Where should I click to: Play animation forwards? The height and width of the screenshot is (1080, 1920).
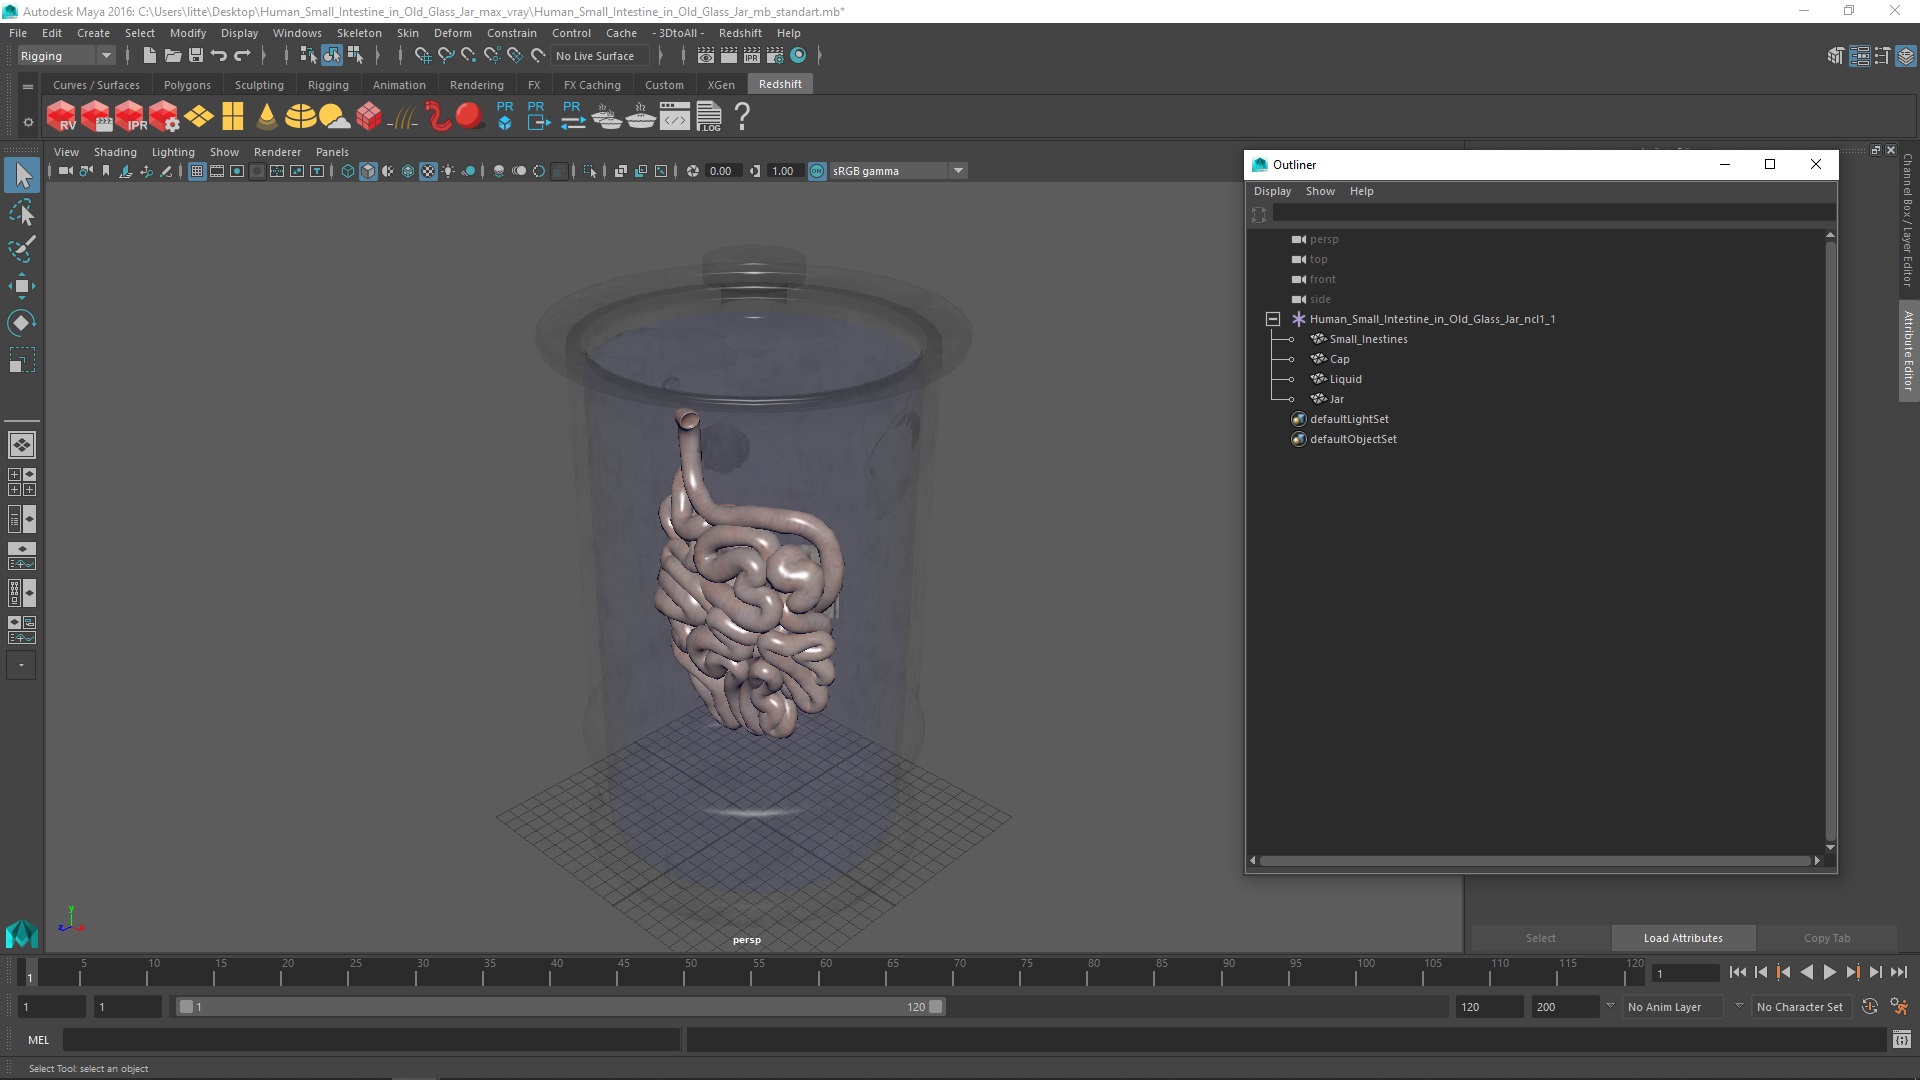pos(1829,972)
